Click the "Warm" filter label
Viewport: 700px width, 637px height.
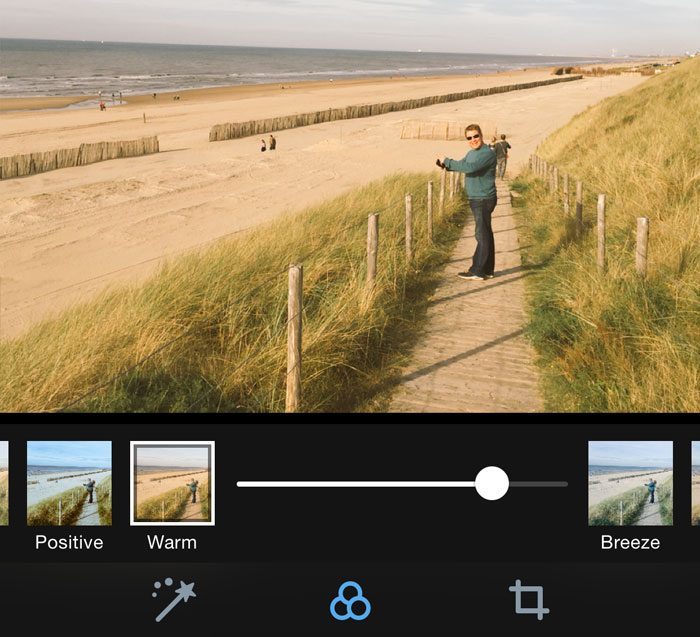click(172, 543)
